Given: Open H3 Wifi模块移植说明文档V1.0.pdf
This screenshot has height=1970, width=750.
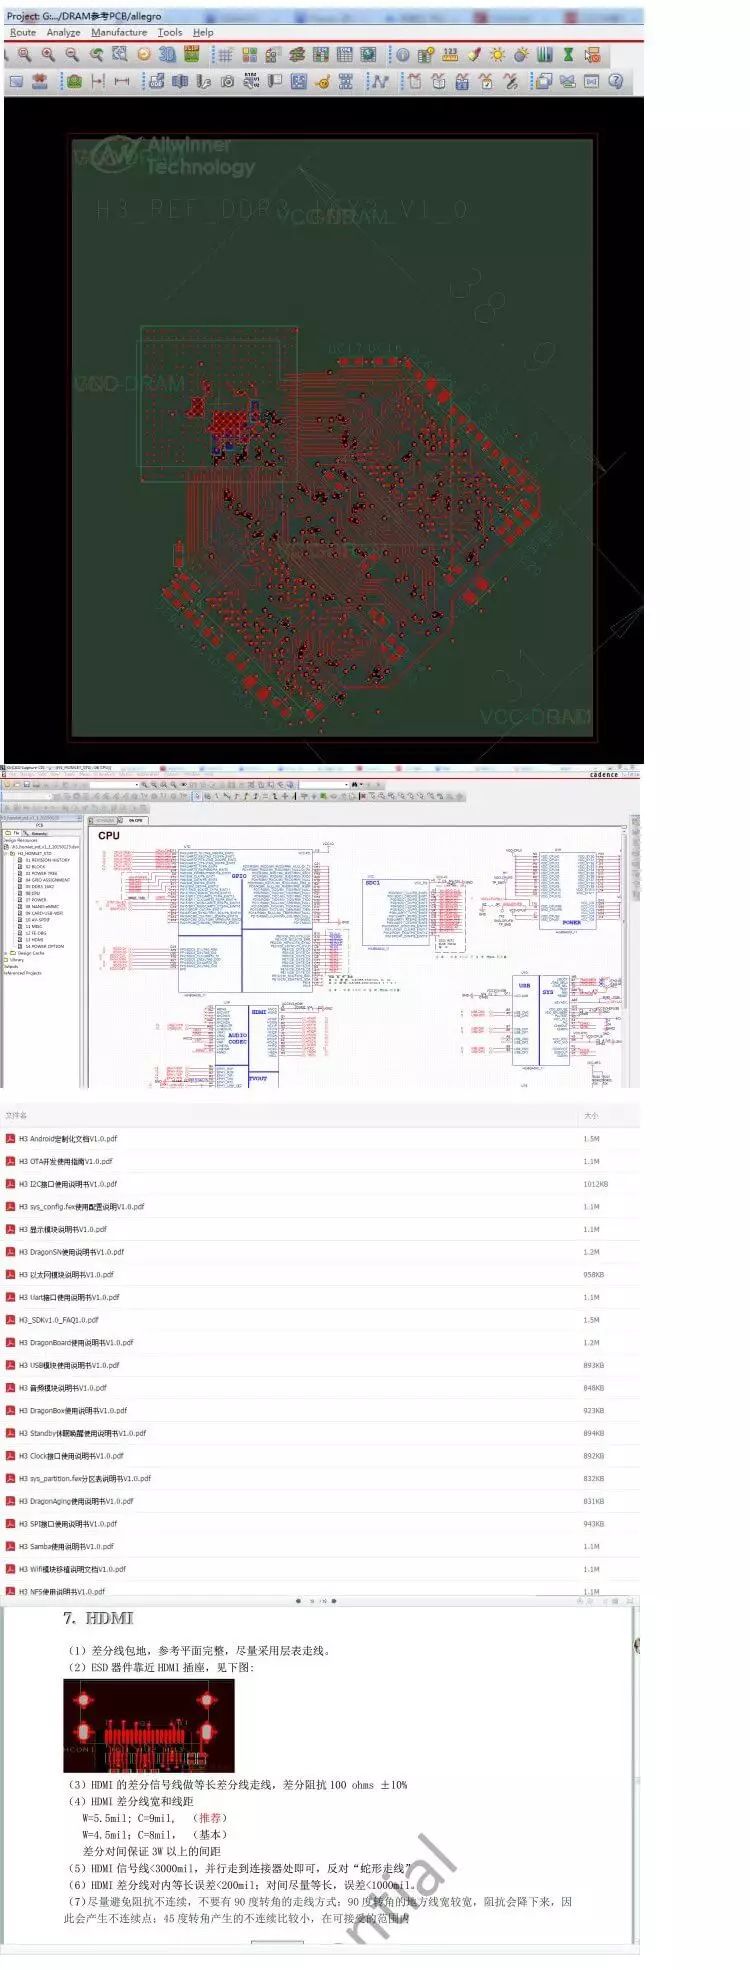Looking at the screenshot, I should coord(73,1569).
